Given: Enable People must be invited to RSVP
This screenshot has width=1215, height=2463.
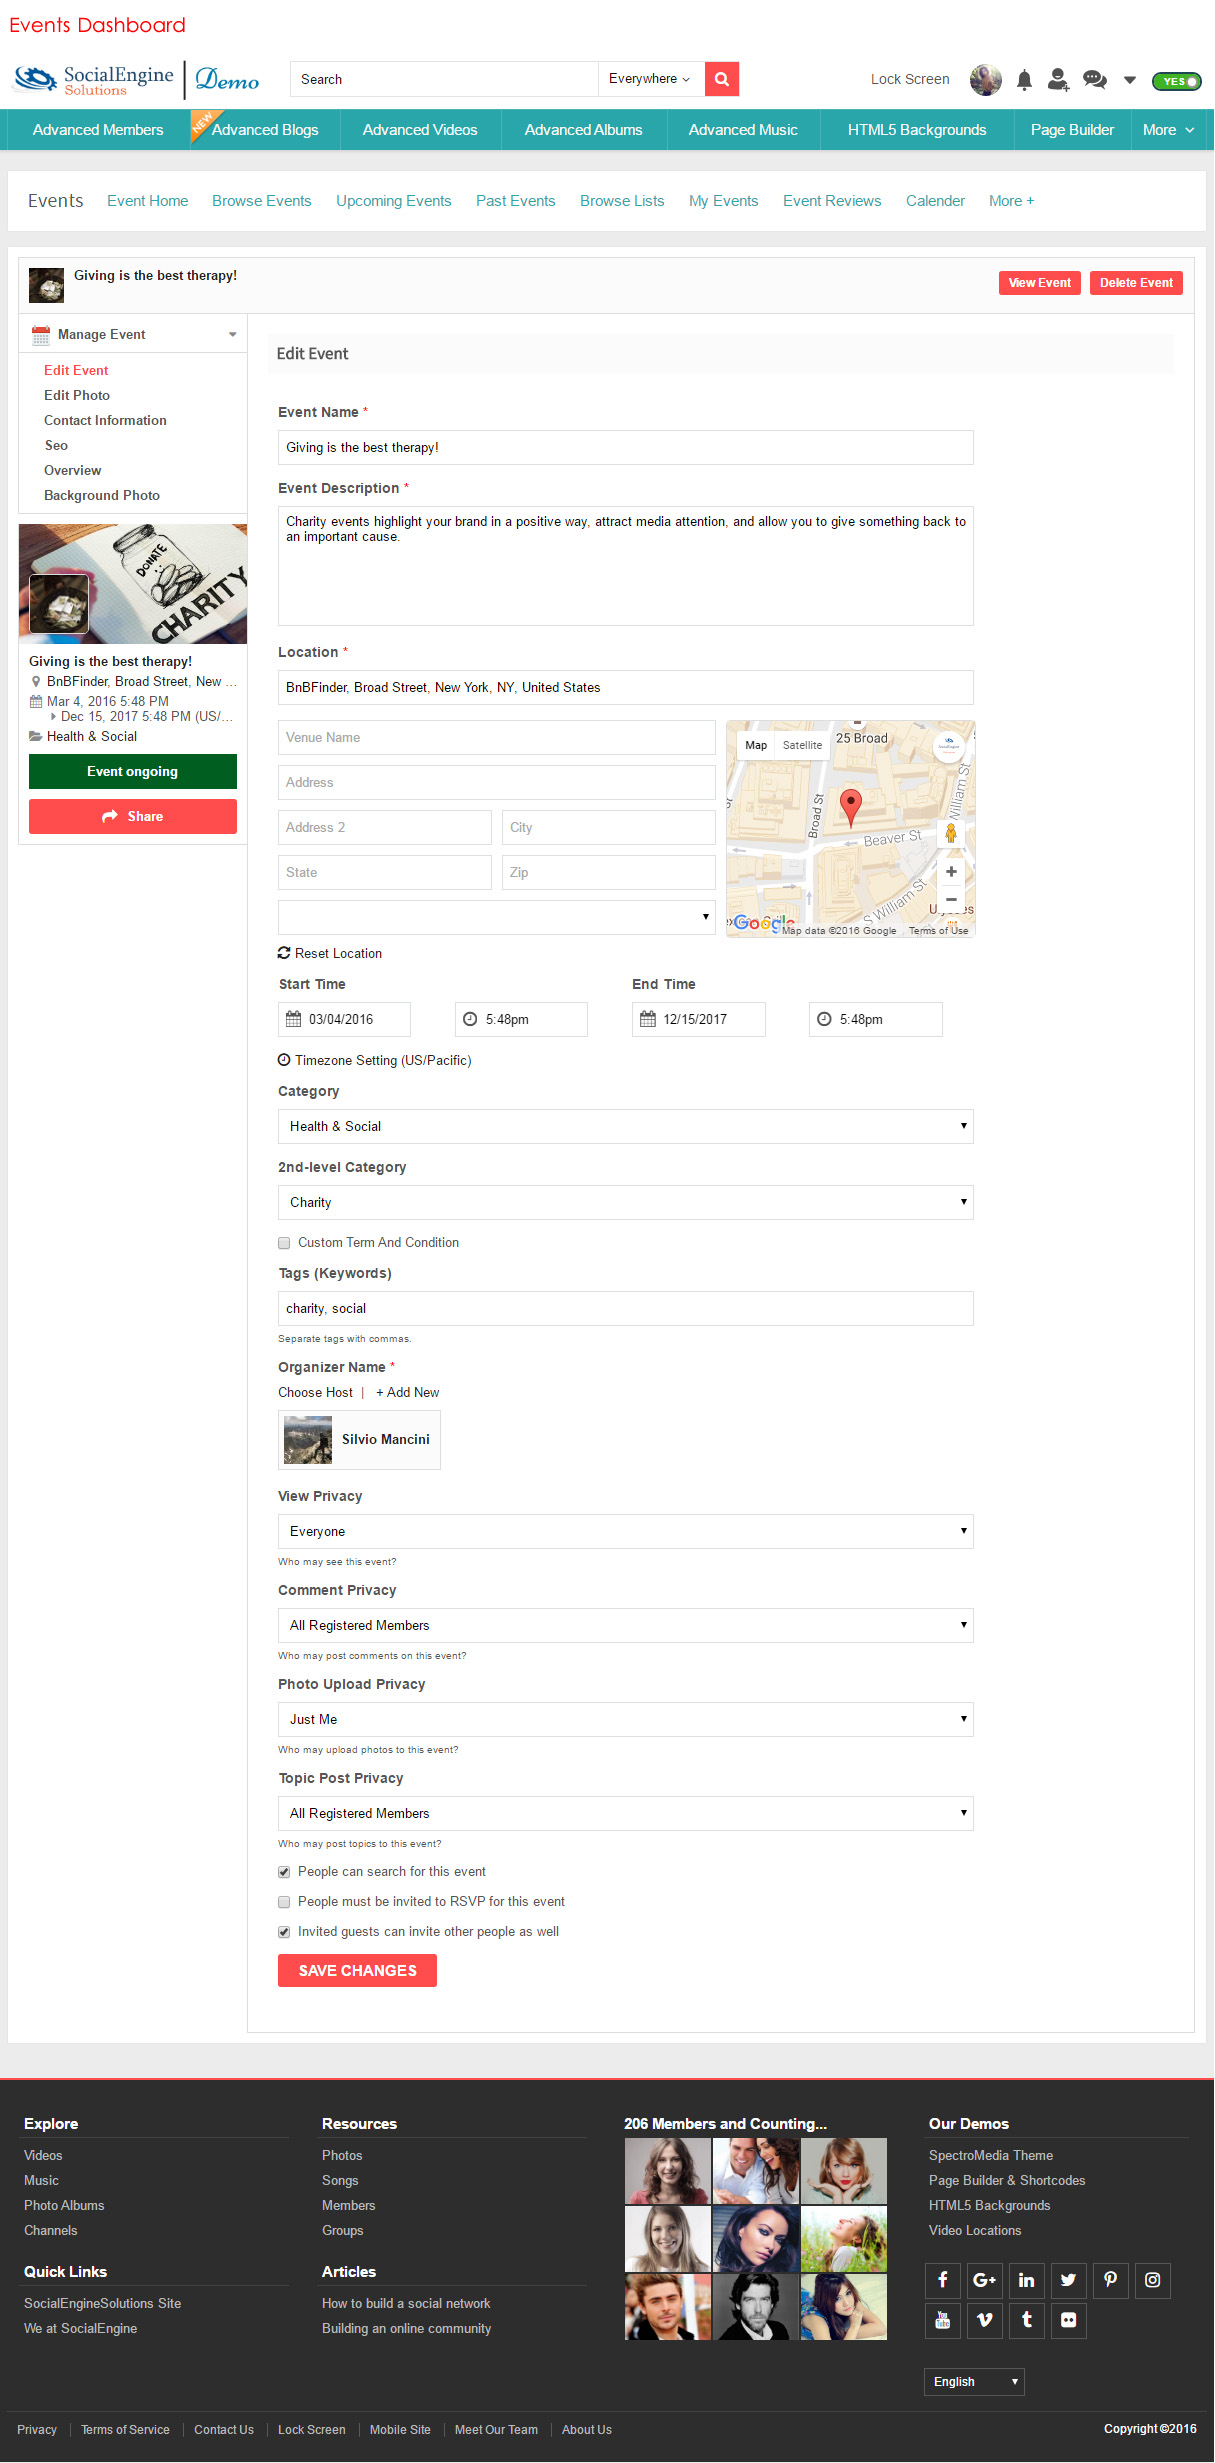Looking at the screenshot, I should tap(284, 1902).
